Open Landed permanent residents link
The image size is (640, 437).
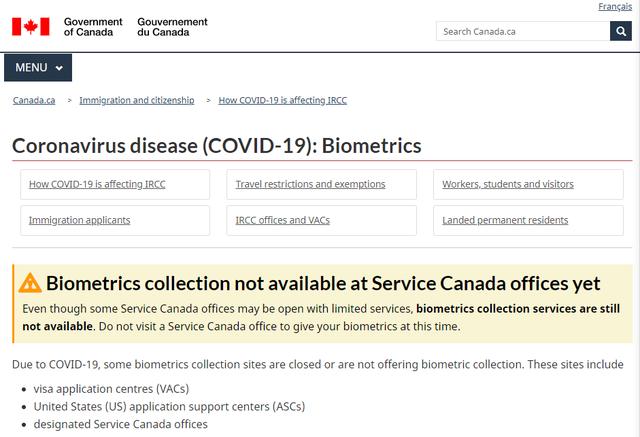click(x=505, y=220)
